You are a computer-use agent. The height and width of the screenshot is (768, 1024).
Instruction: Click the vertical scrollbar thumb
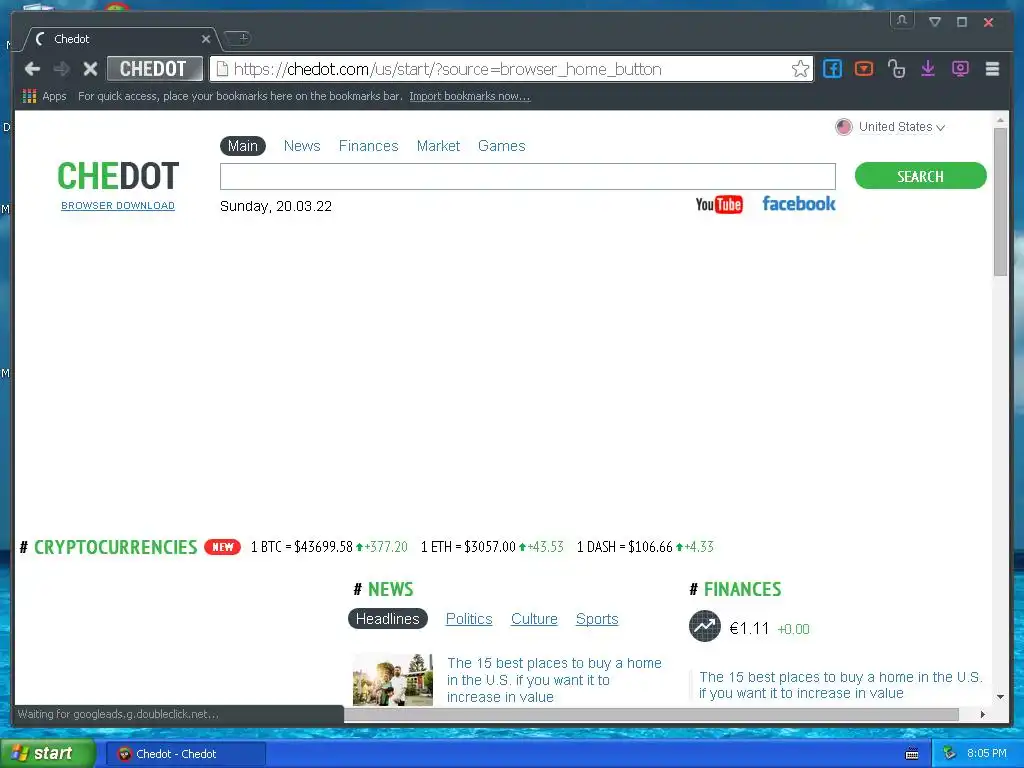[1000, 202]
